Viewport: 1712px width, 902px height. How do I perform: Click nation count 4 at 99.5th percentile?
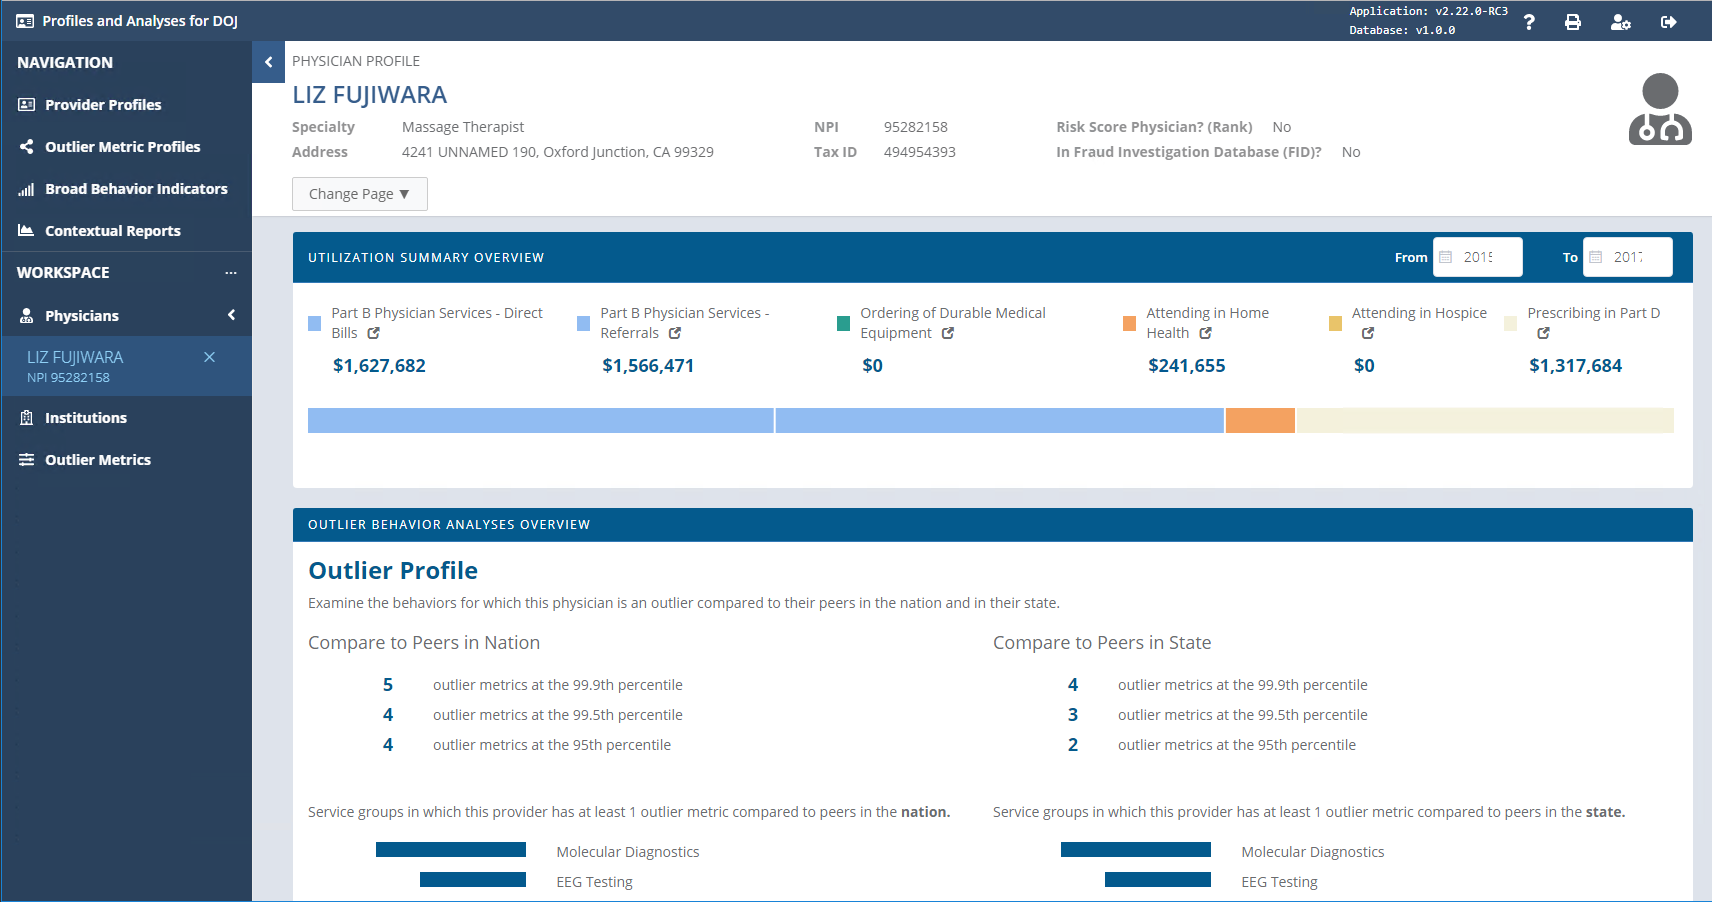click(x=388, y=715)
